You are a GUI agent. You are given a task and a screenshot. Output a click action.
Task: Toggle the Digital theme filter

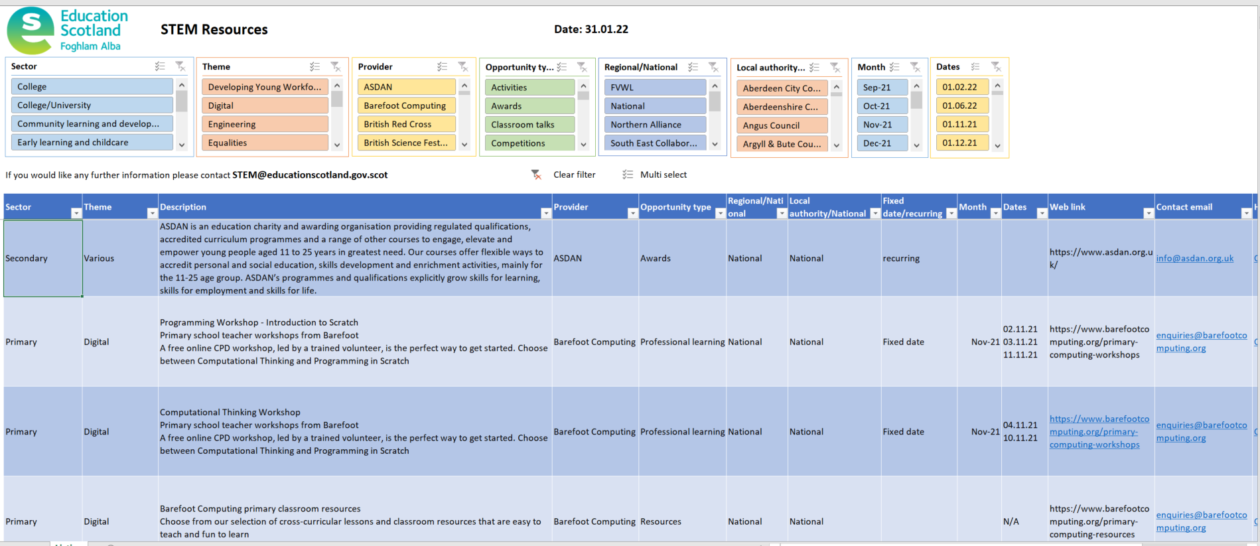coord(265,105)
